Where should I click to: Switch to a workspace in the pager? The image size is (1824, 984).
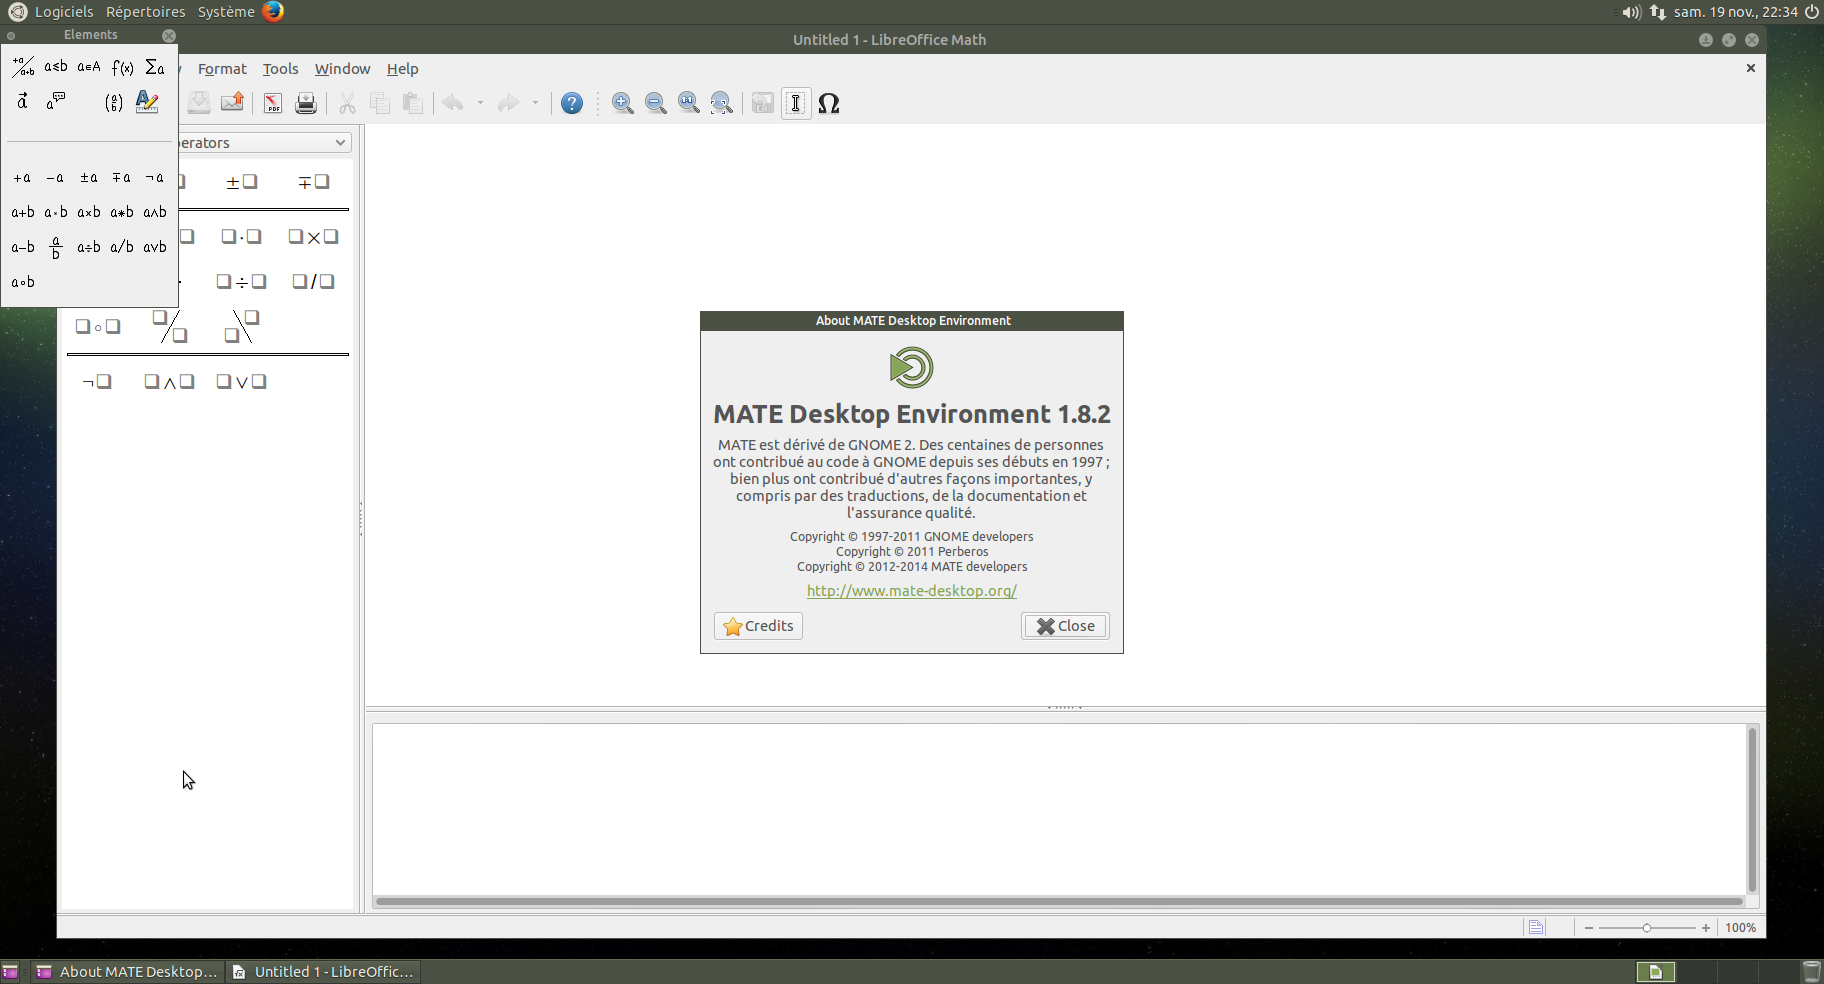pyautogui.click(x=1656, y=971)
